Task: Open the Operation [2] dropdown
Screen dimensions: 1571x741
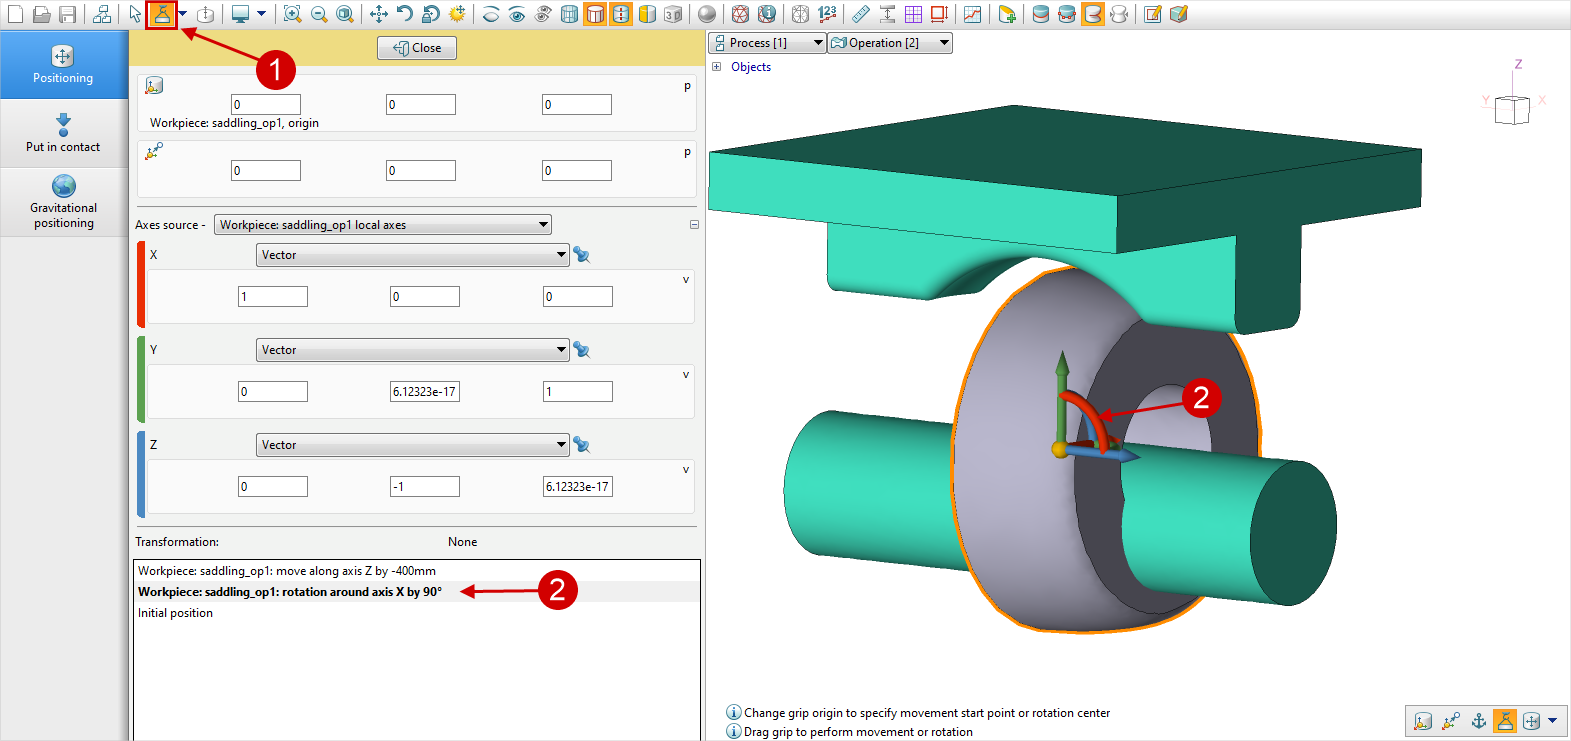Action: 889,43
